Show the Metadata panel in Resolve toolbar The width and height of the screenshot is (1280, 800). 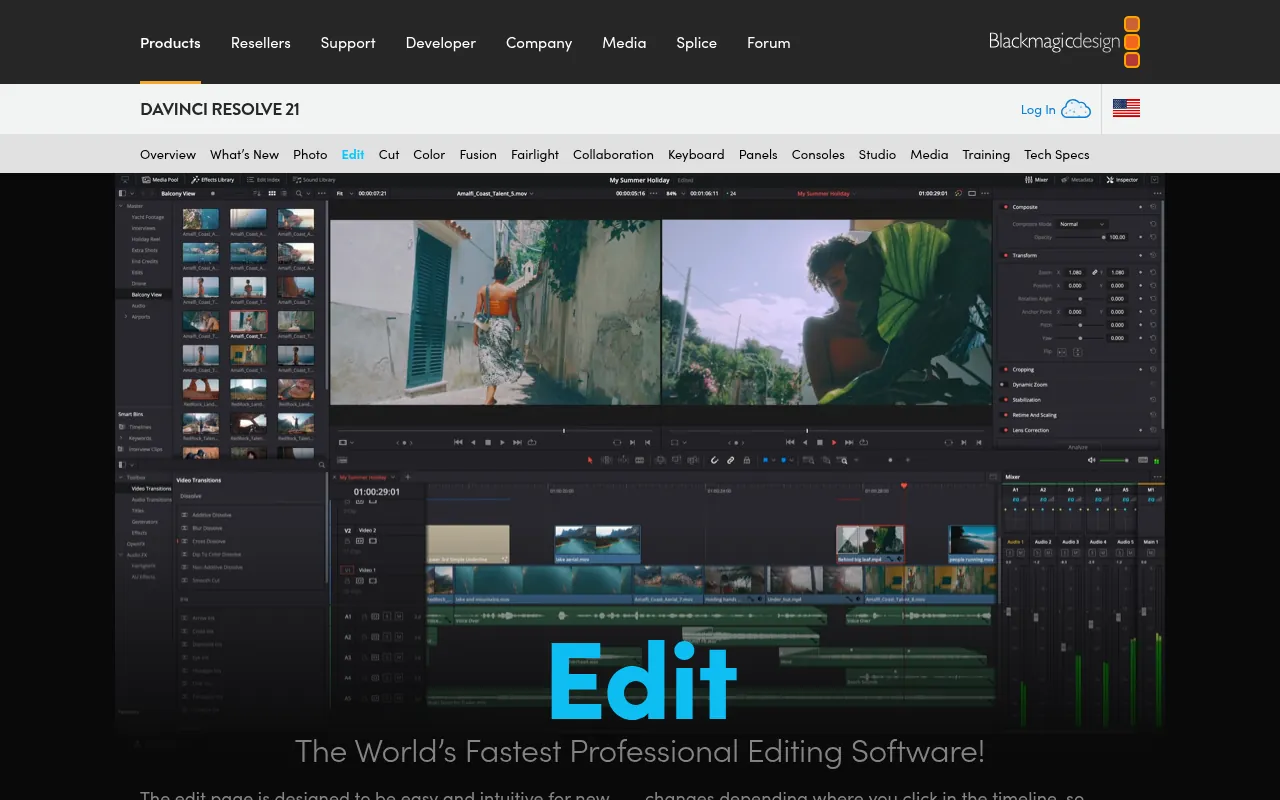[1077, 180]
